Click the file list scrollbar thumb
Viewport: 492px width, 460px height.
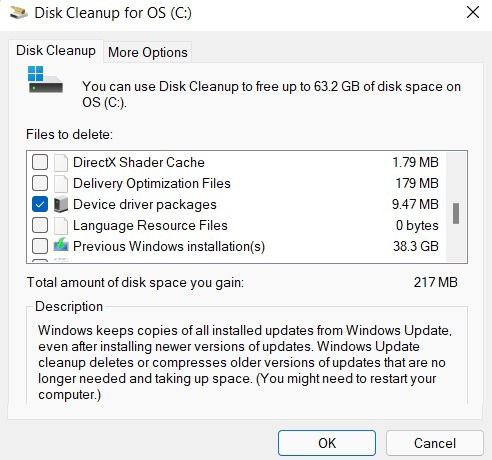(x=456, y=213)
